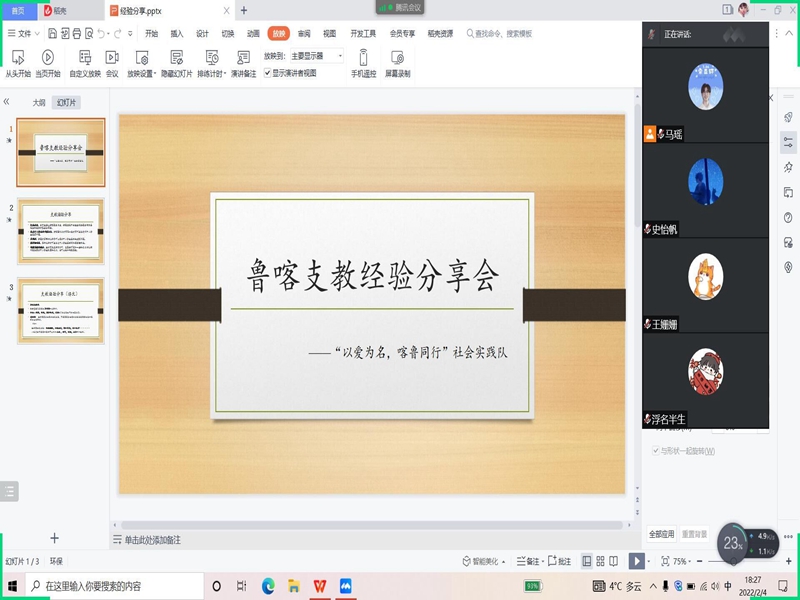Image resolution: width=800 pixels, height=600 pixels.
Task: Open Microsoft Edge from the taskbar
Action: coord(268,585)
